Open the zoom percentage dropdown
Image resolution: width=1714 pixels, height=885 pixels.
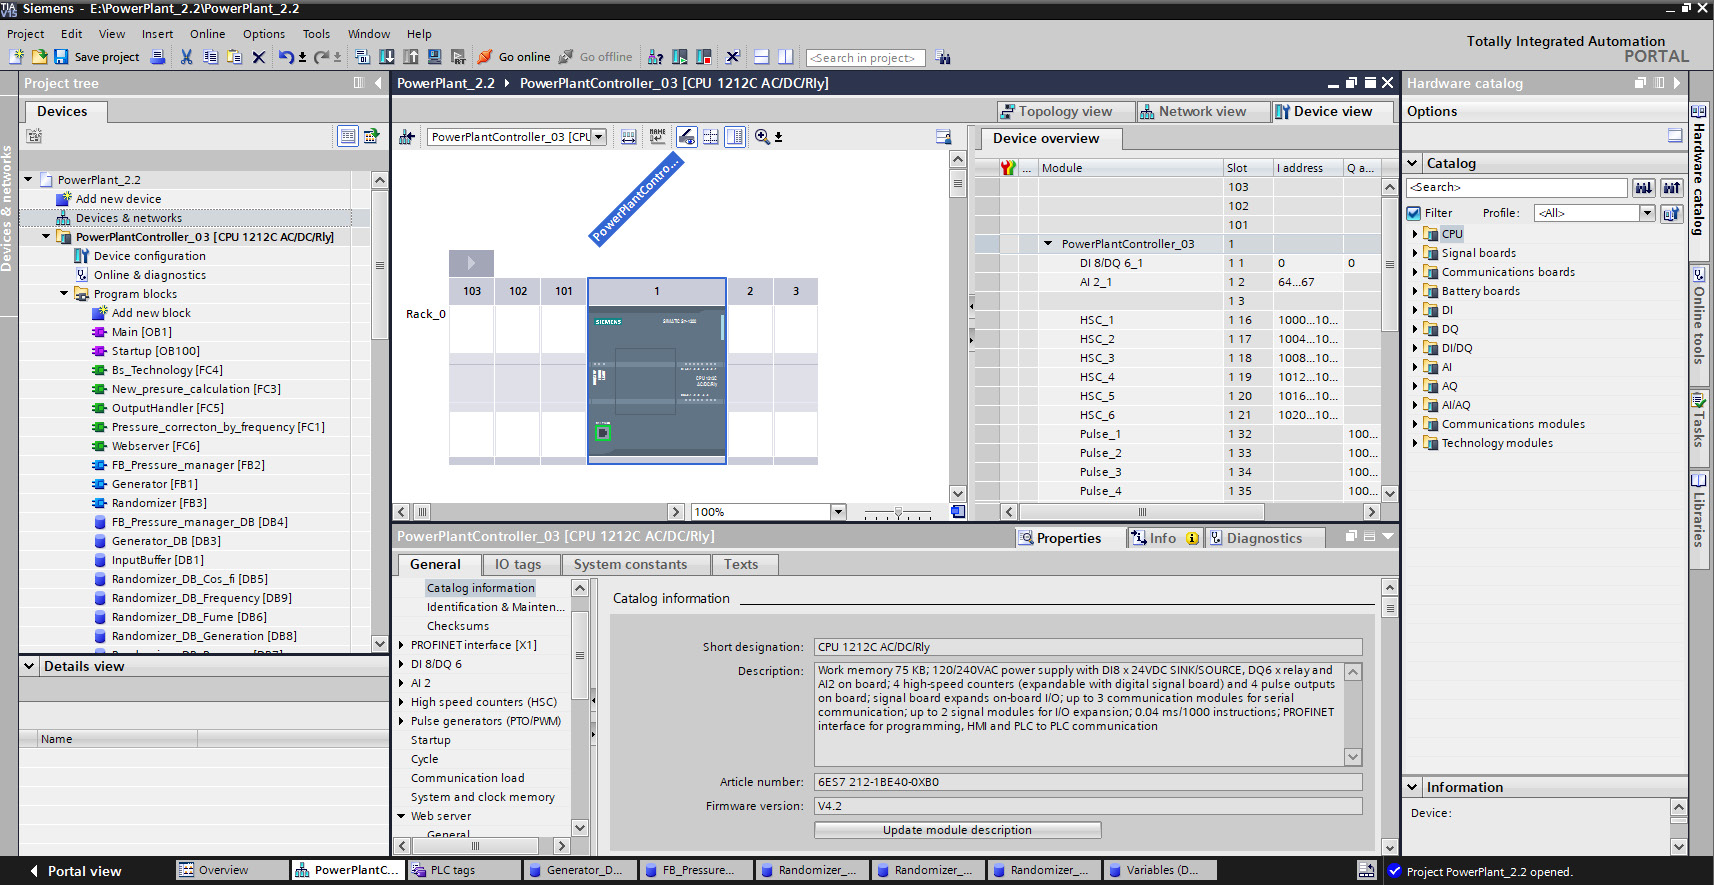tap(838, 512)
